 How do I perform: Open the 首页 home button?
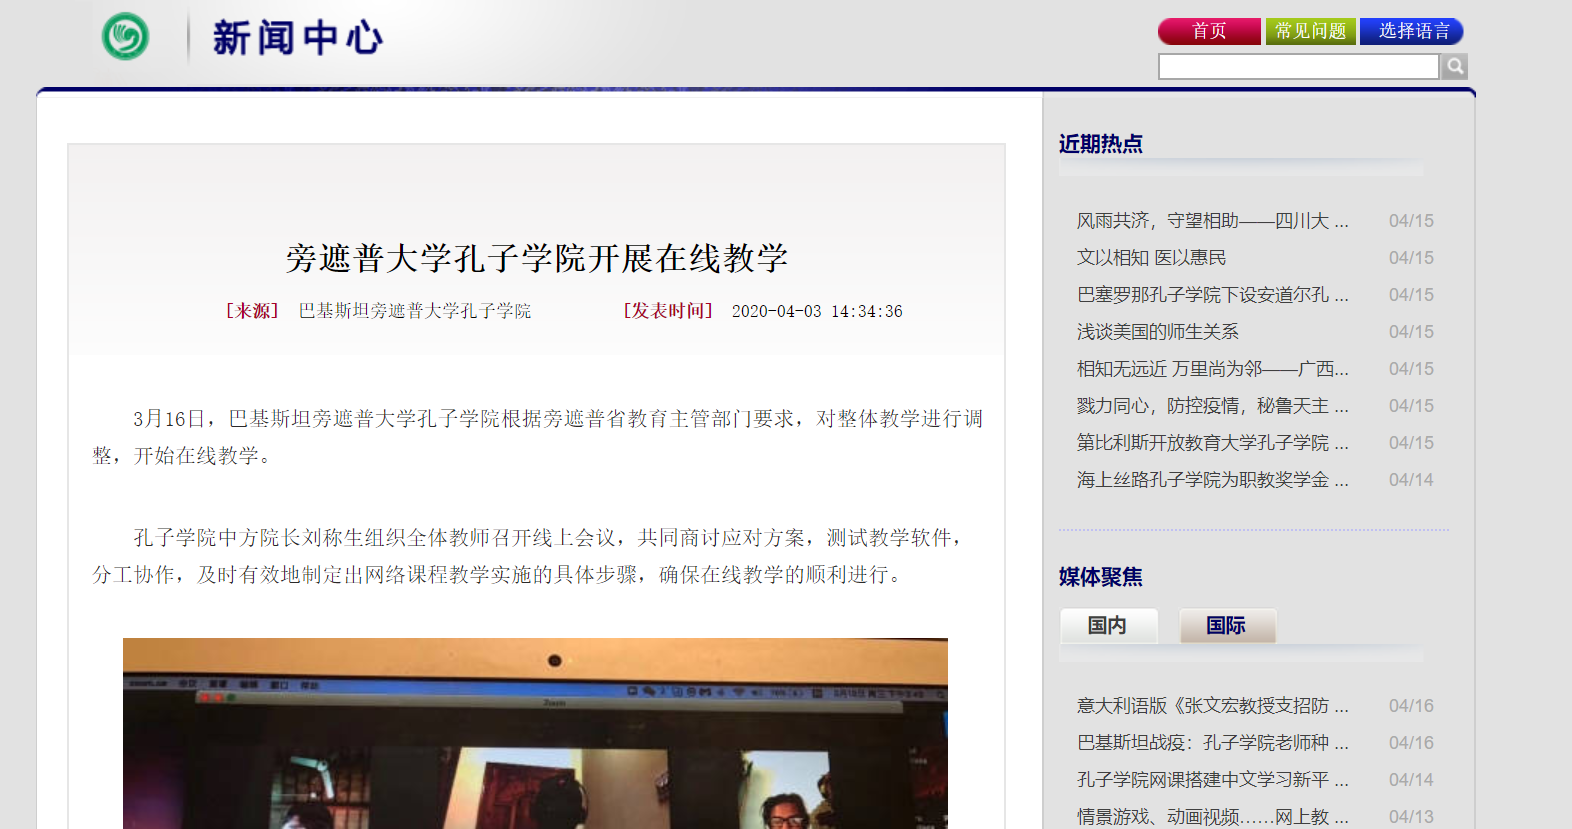[x=1209, y=31]
